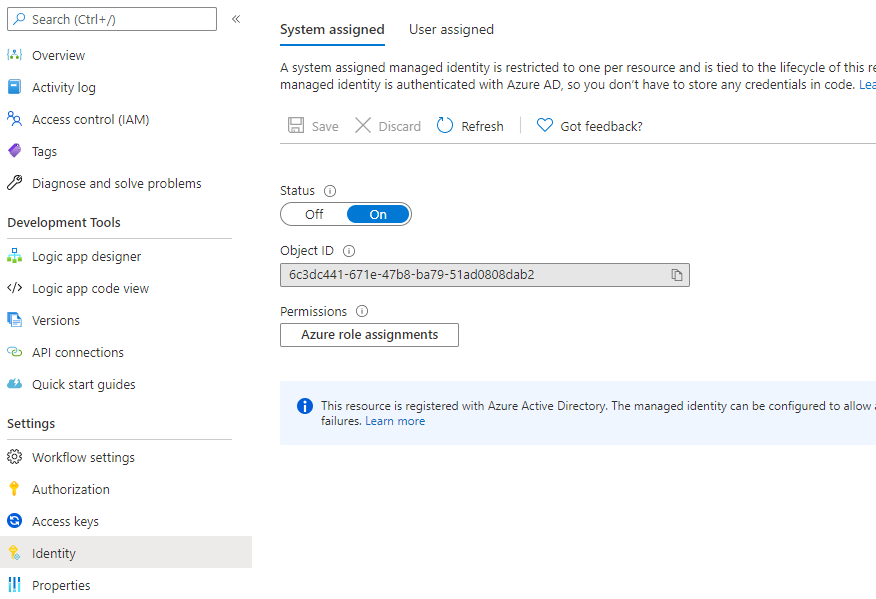Follow the Learn more link
This screenshot has width=876, height=599.
click(x=395, y=421)
